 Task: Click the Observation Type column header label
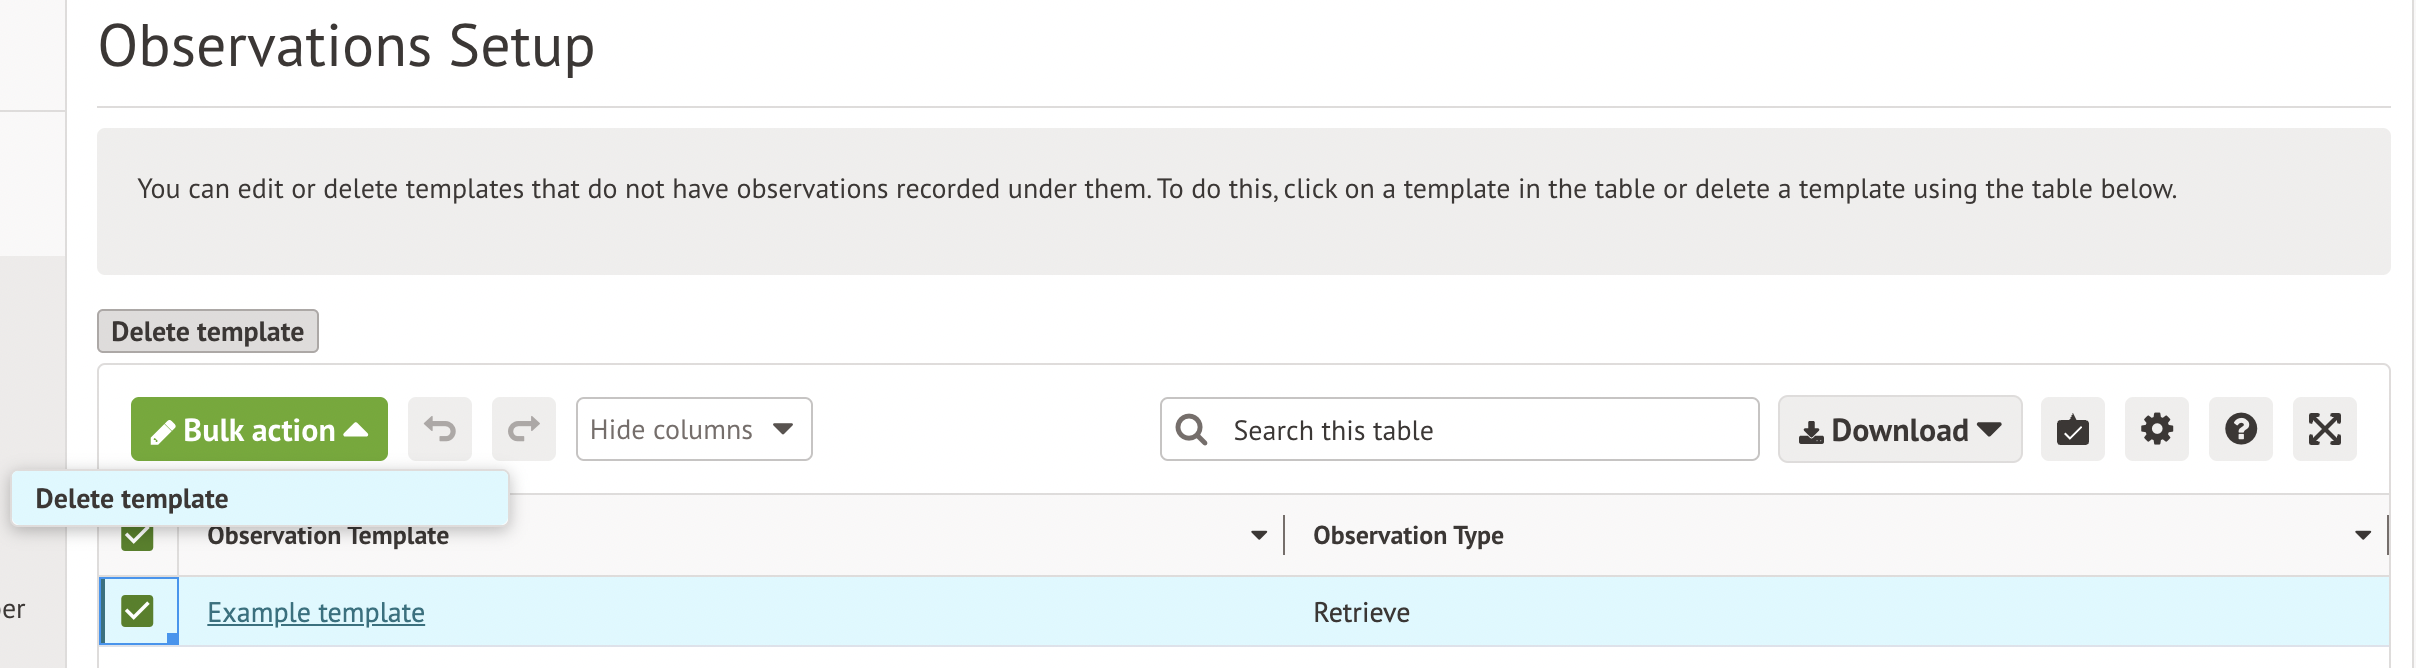[1408, 536]
